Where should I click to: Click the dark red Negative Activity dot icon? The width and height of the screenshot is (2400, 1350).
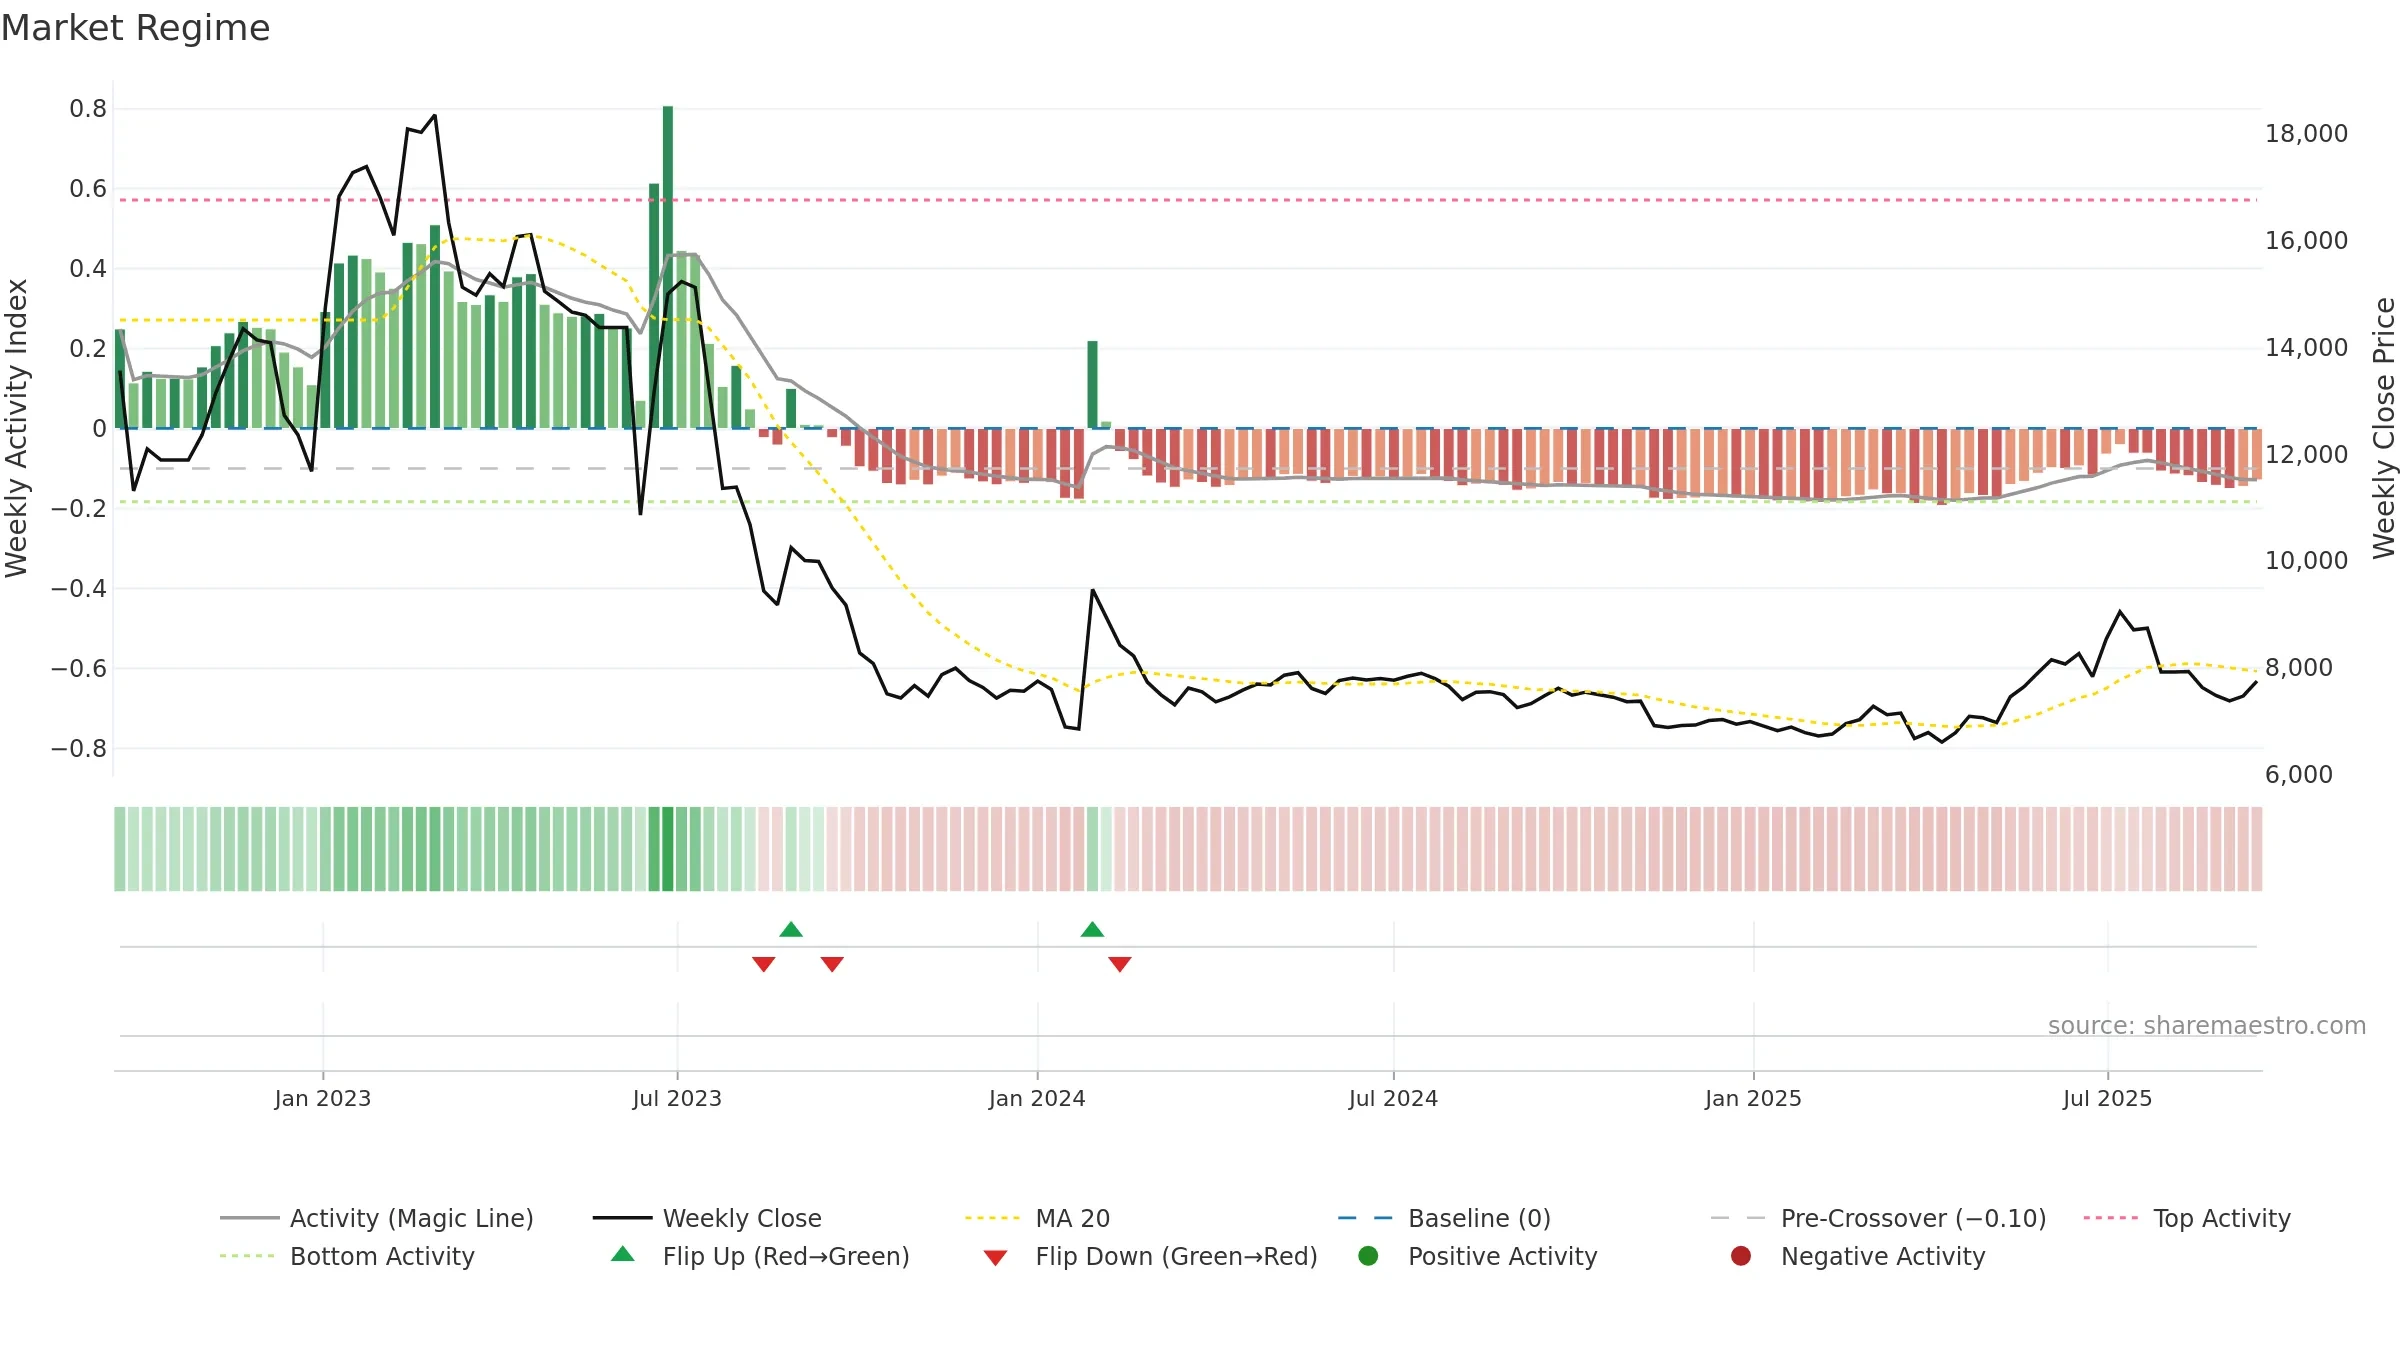pos(1741,1256)
